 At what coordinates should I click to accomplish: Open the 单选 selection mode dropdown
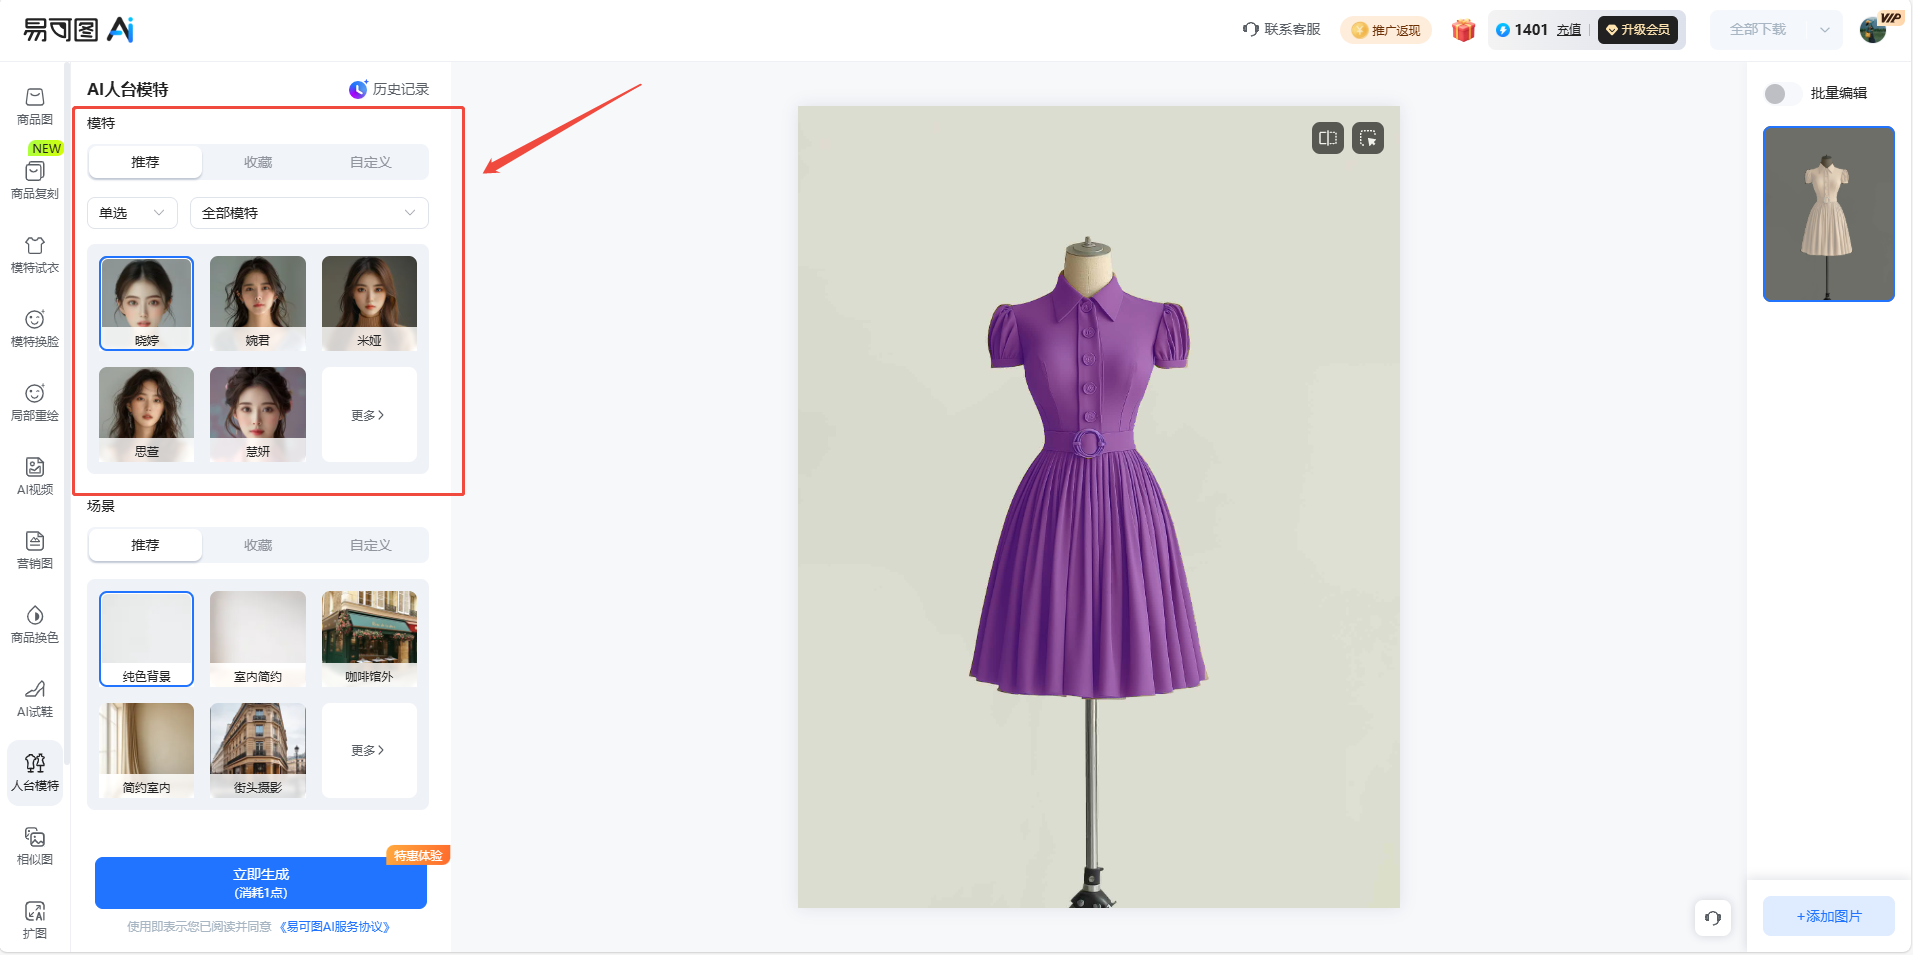click(x=132, y=213)
